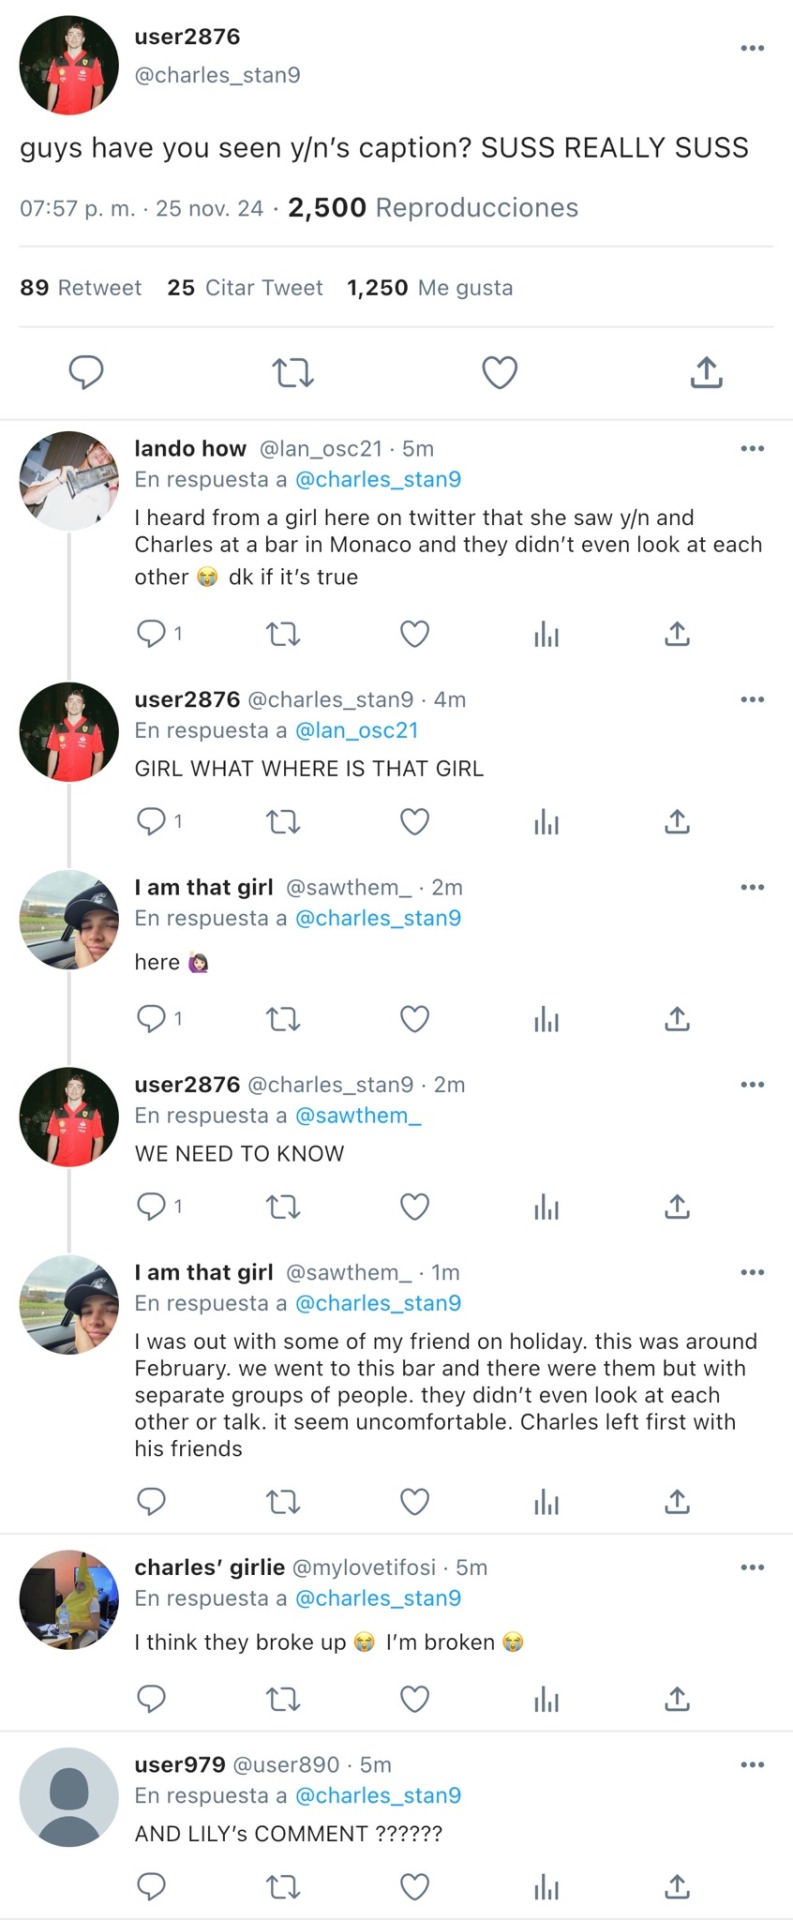The height and width of the screenshot is (1920, 793).
Task: Open the 25 Citar Tweet list
Action: tap(245, 288)
